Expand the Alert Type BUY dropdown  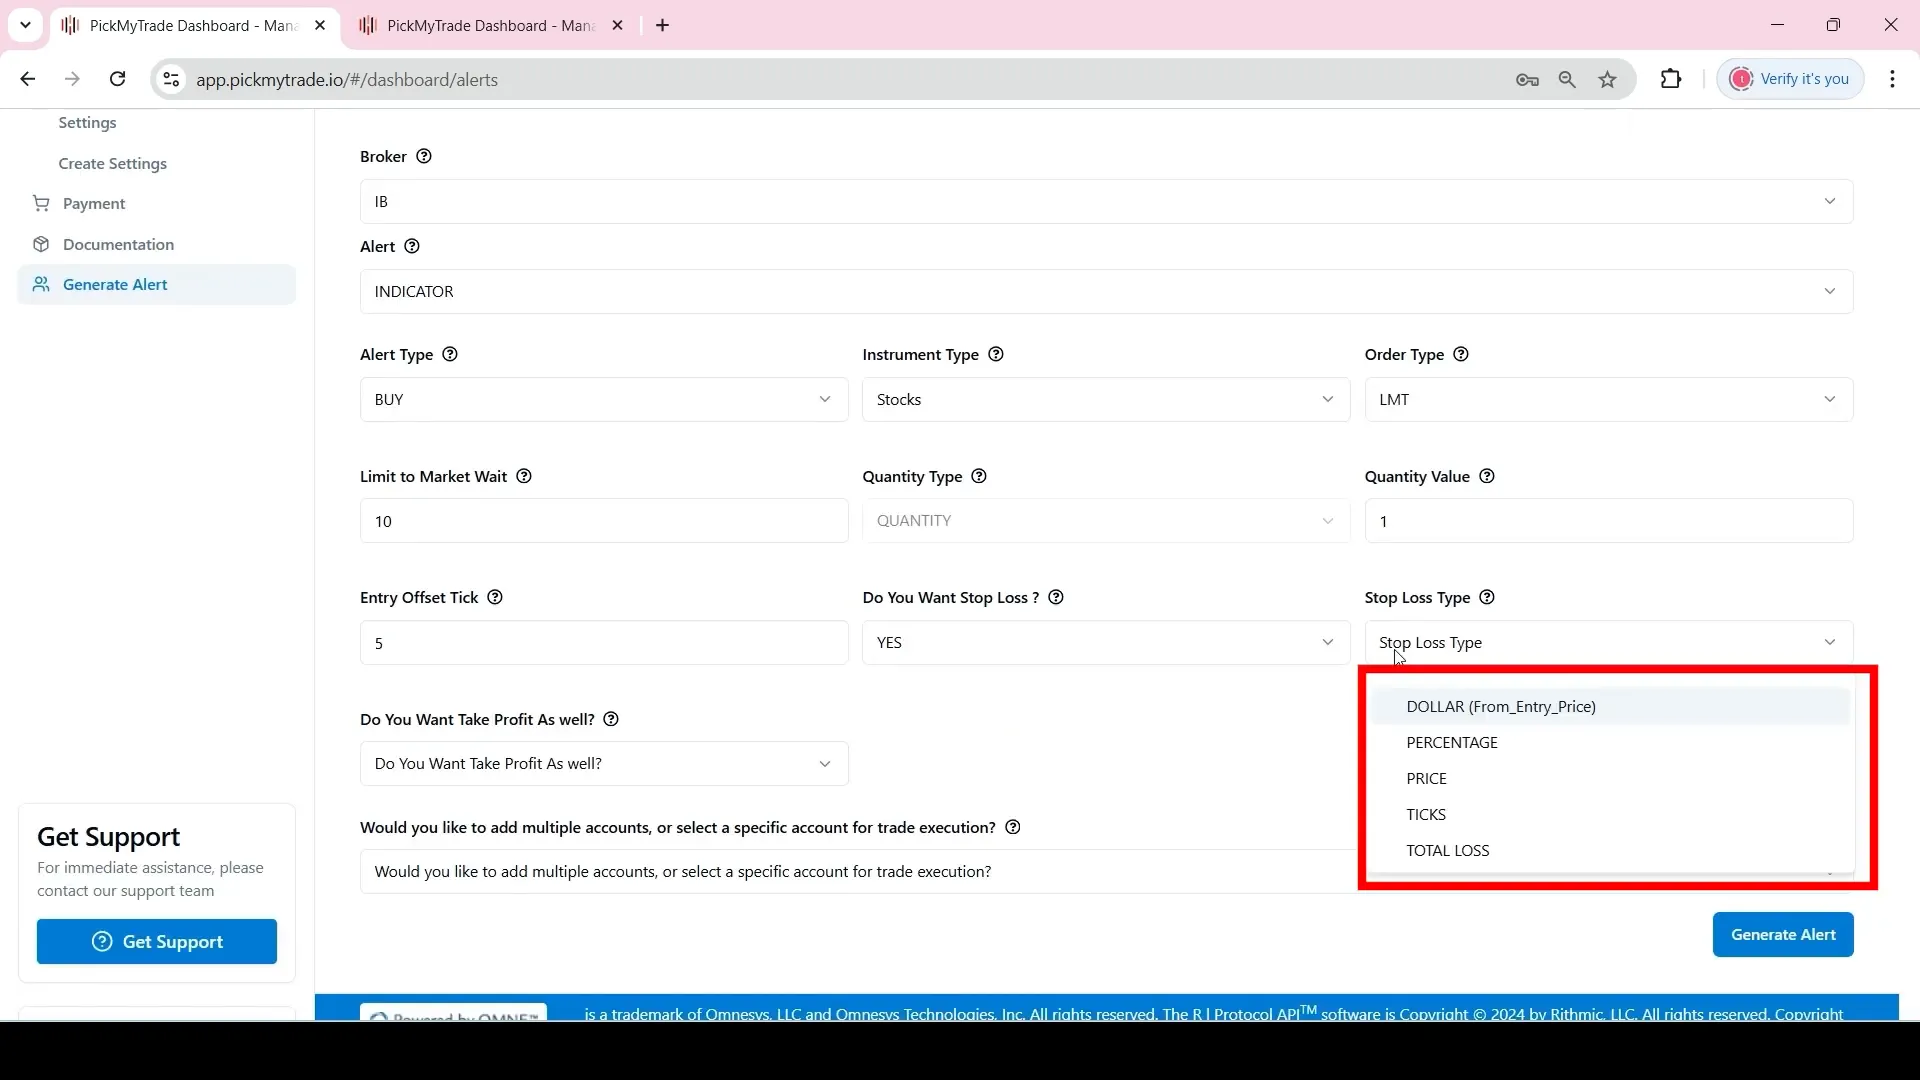(x=603, y=400)
